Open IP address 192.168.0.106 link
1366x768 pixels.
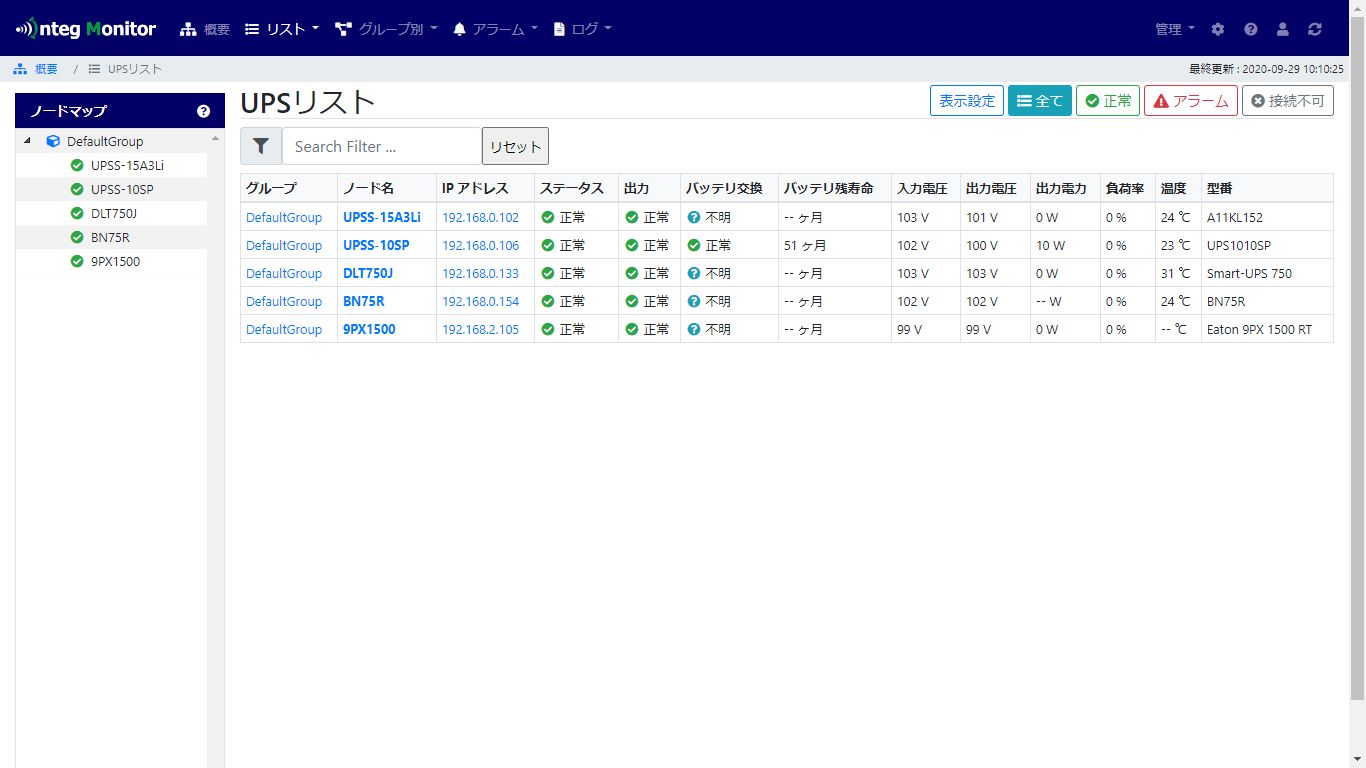(x=481, y=245)
